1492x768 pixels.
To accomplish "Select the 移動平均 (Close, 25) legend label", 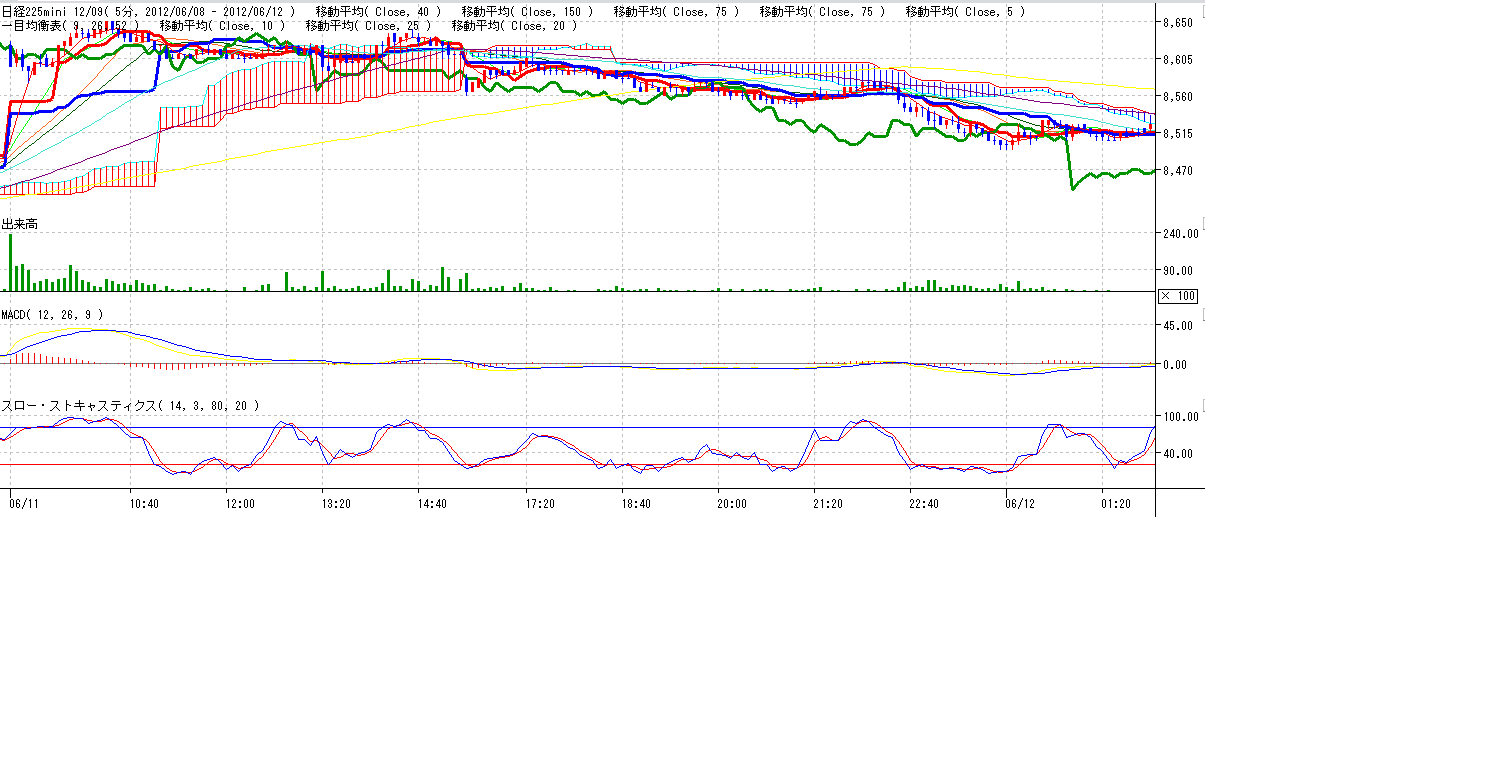I will [x=368, y=25].
